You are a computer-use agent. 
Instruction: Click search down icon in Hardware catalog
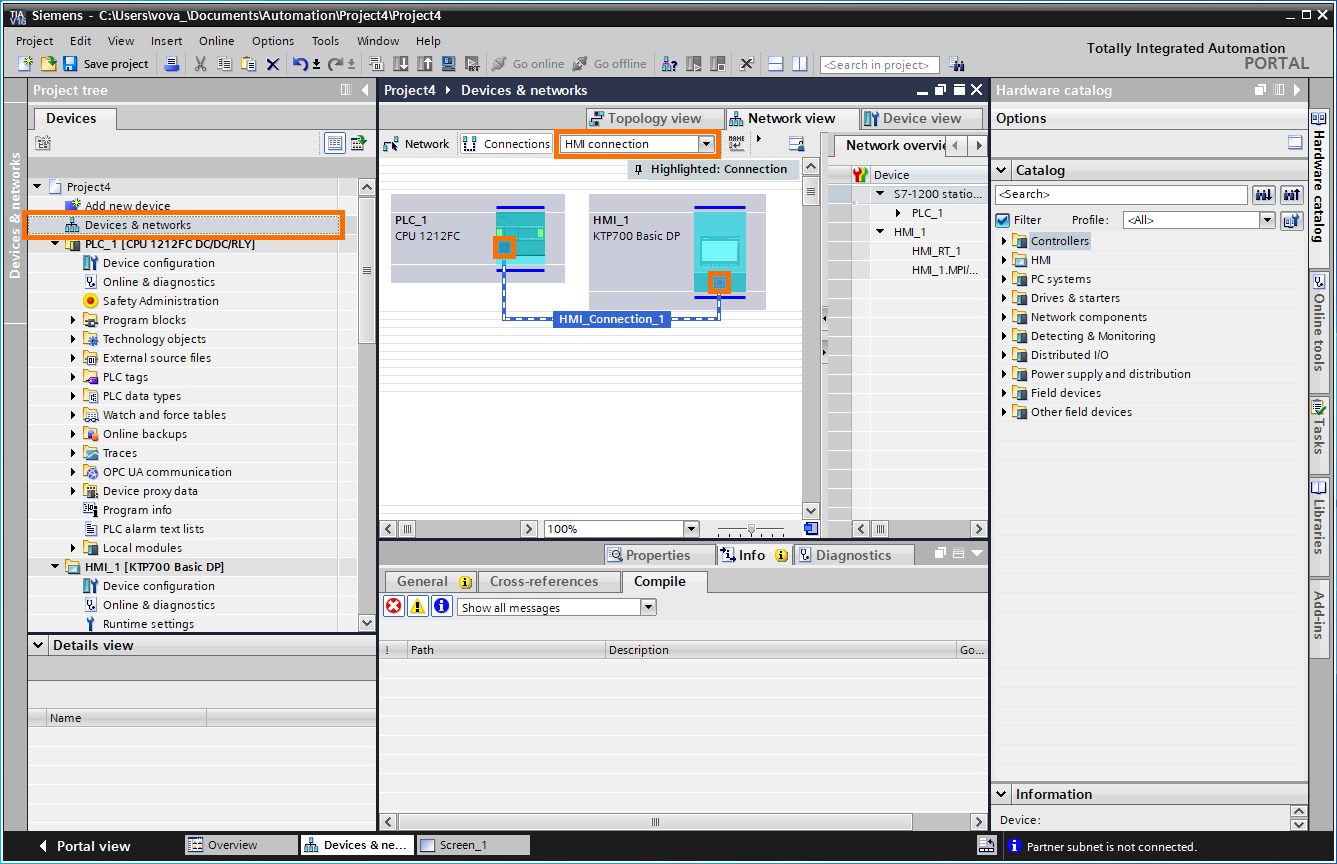click(1263, 194)
